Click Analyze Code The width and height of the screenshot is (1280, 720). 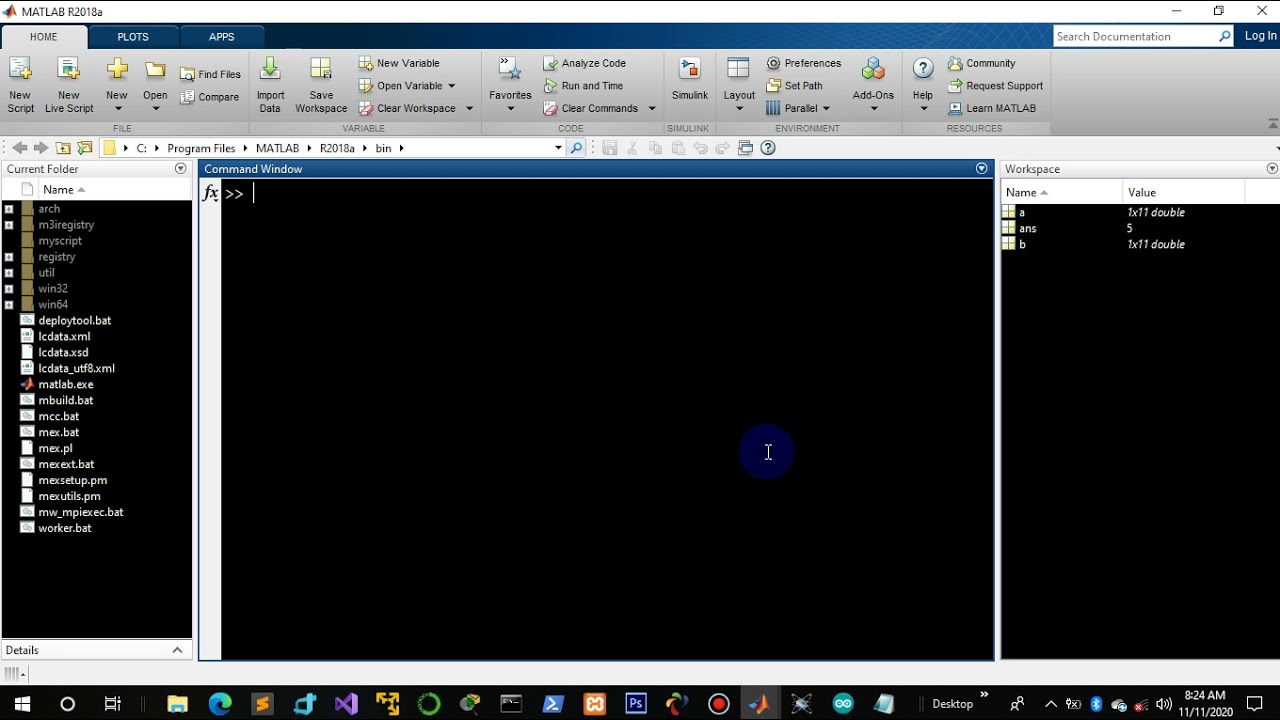[584, 63]
